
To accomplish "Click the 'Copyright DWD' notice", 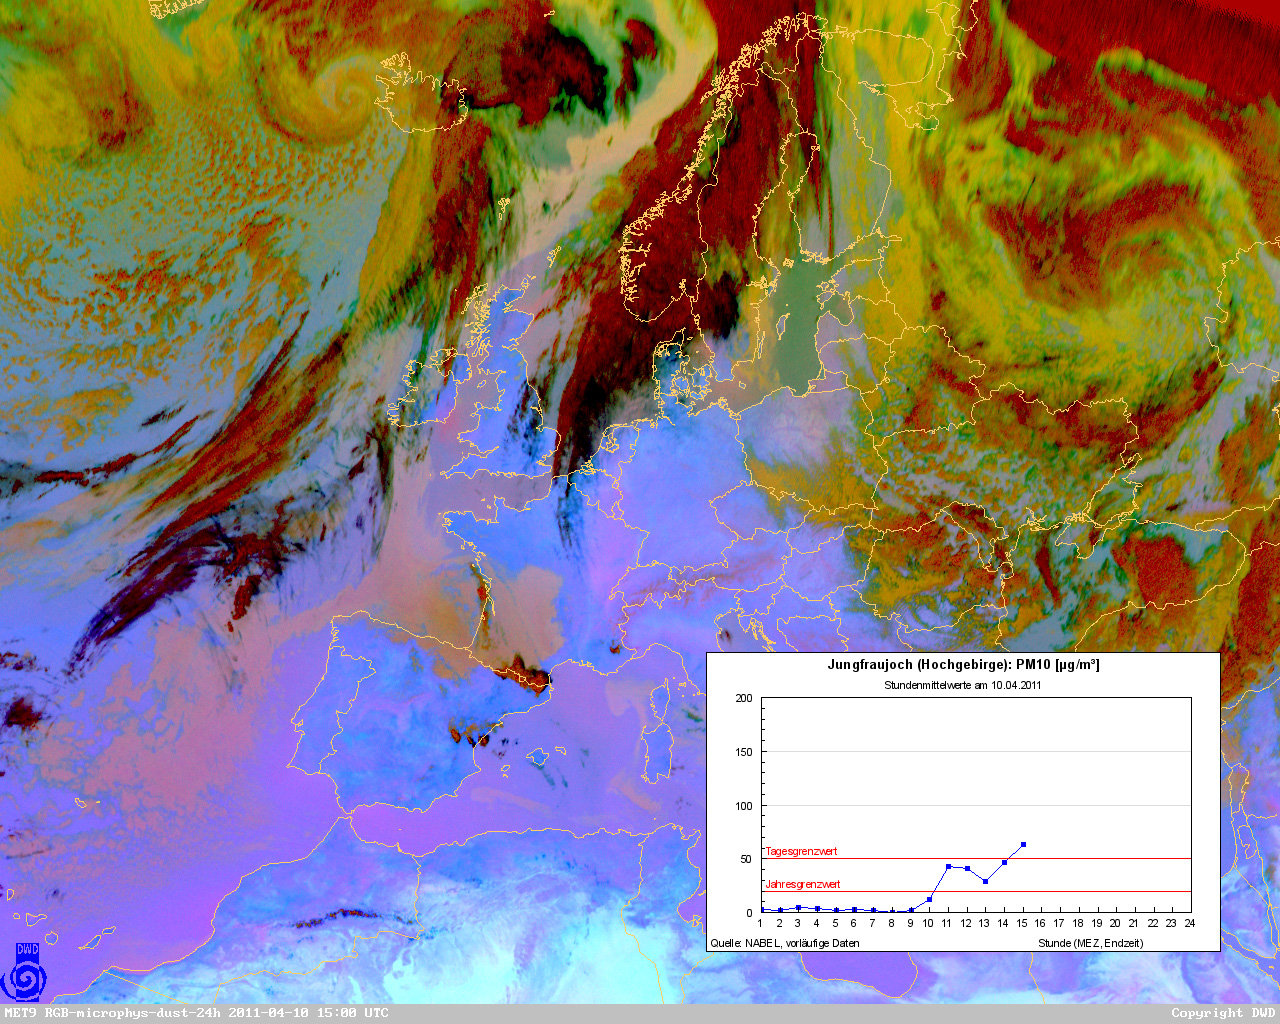I will (x=1223, y=1013).
